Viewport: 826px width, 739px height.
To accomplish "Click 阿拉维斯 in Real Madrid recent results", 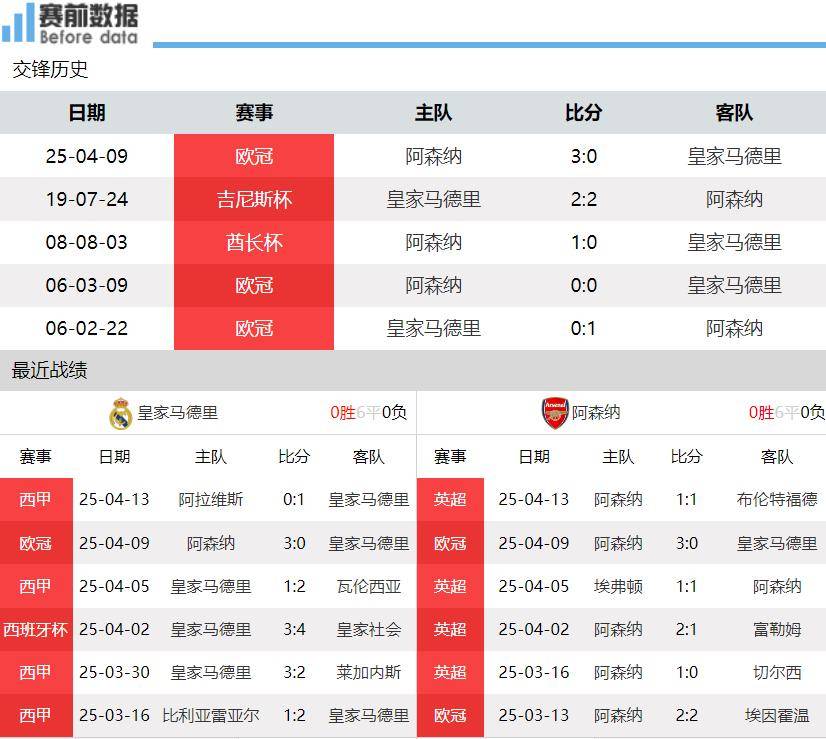I will (x=211, y=499).
